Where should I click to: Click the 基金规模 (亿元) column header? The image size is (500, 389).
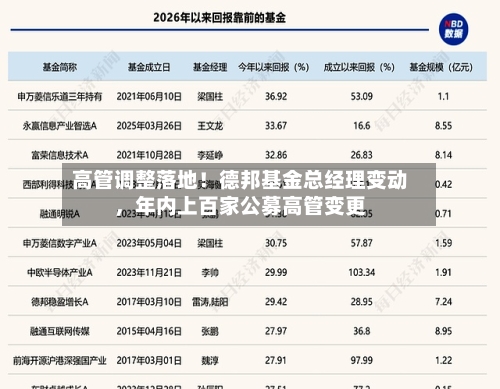(x=441, y=67)
